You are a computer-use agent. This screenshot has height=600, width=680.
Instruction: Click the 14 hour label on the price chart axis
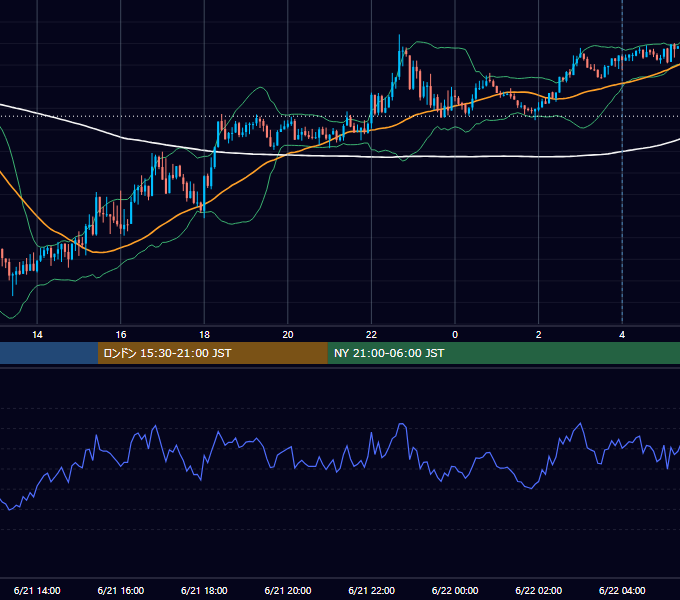coord(37,335)
